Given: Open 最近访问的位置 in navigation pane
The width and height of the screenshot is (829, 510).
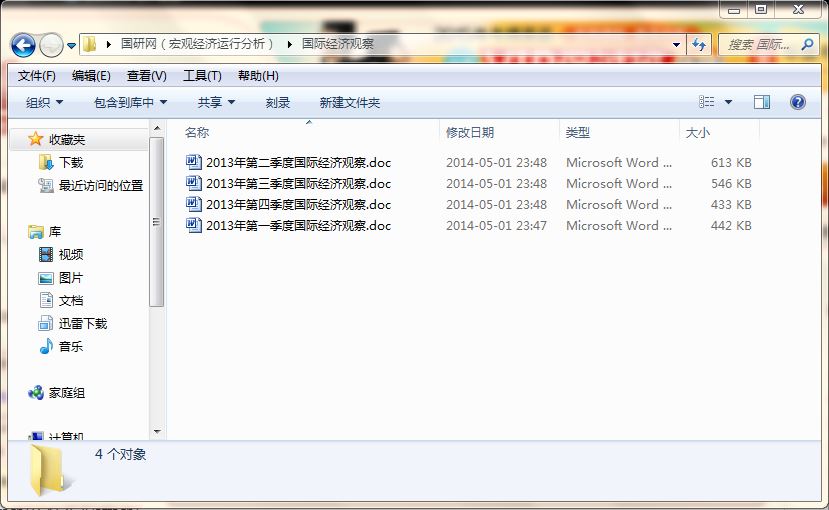Looking at the screenshot, I should pos(100,186).
